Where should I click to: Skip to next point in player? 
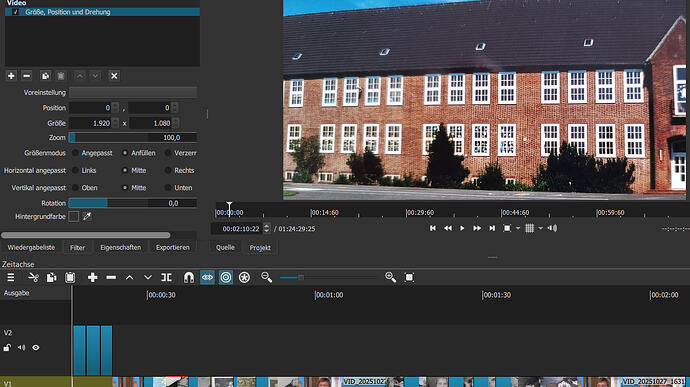pyautogui.click(x=492, y=228)
